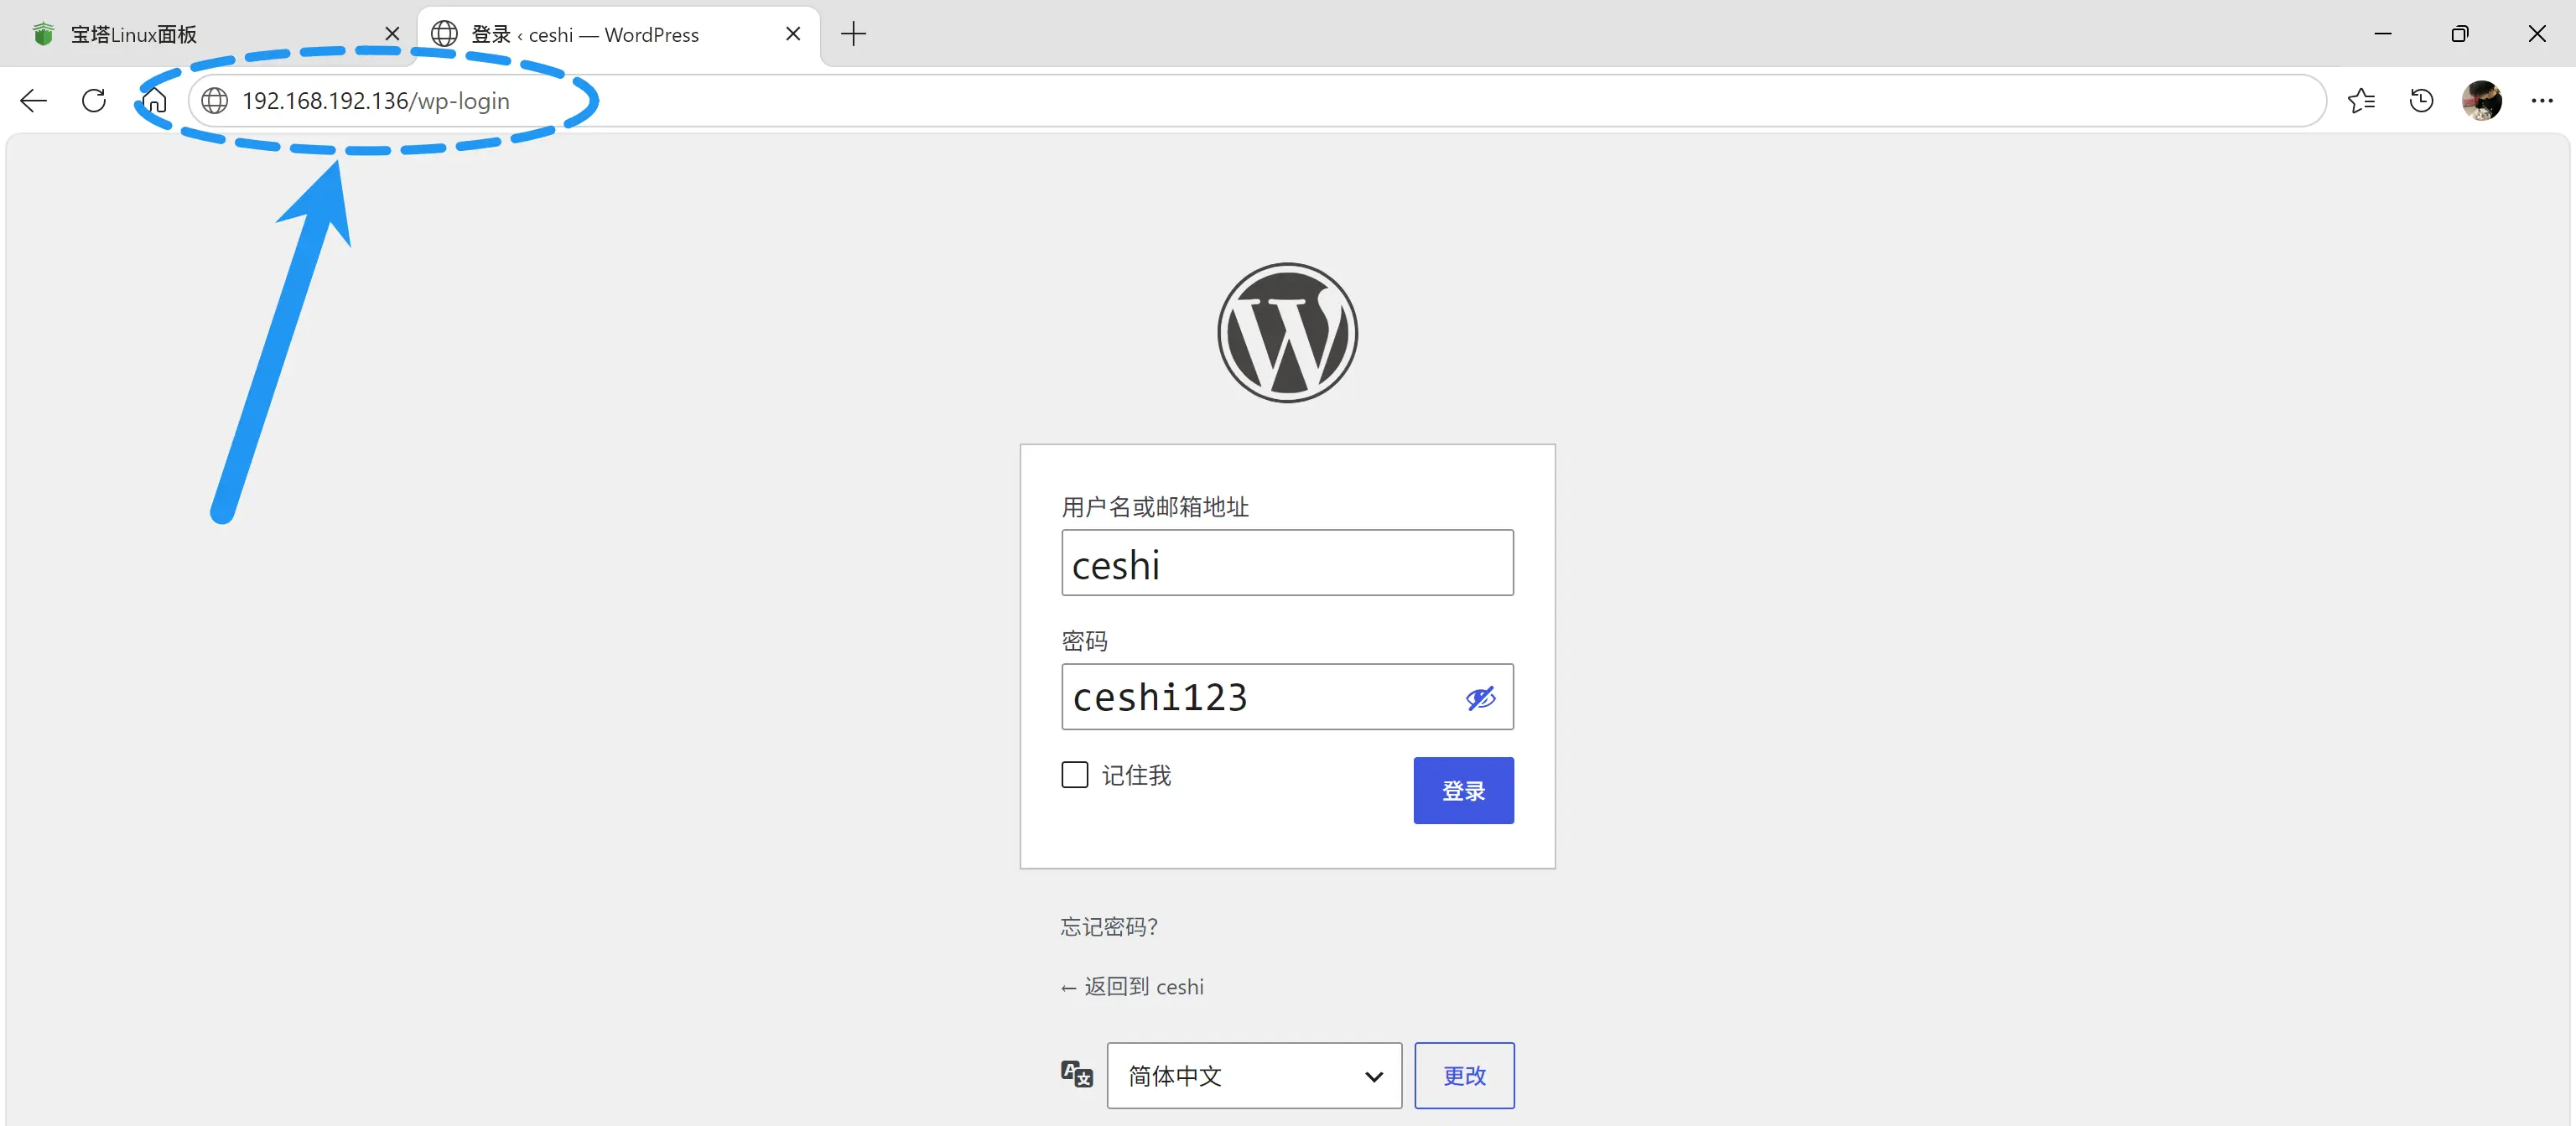2576x1126 pixels.
Task: Click the username field containing ceshi
Action: click(1287, 563)
